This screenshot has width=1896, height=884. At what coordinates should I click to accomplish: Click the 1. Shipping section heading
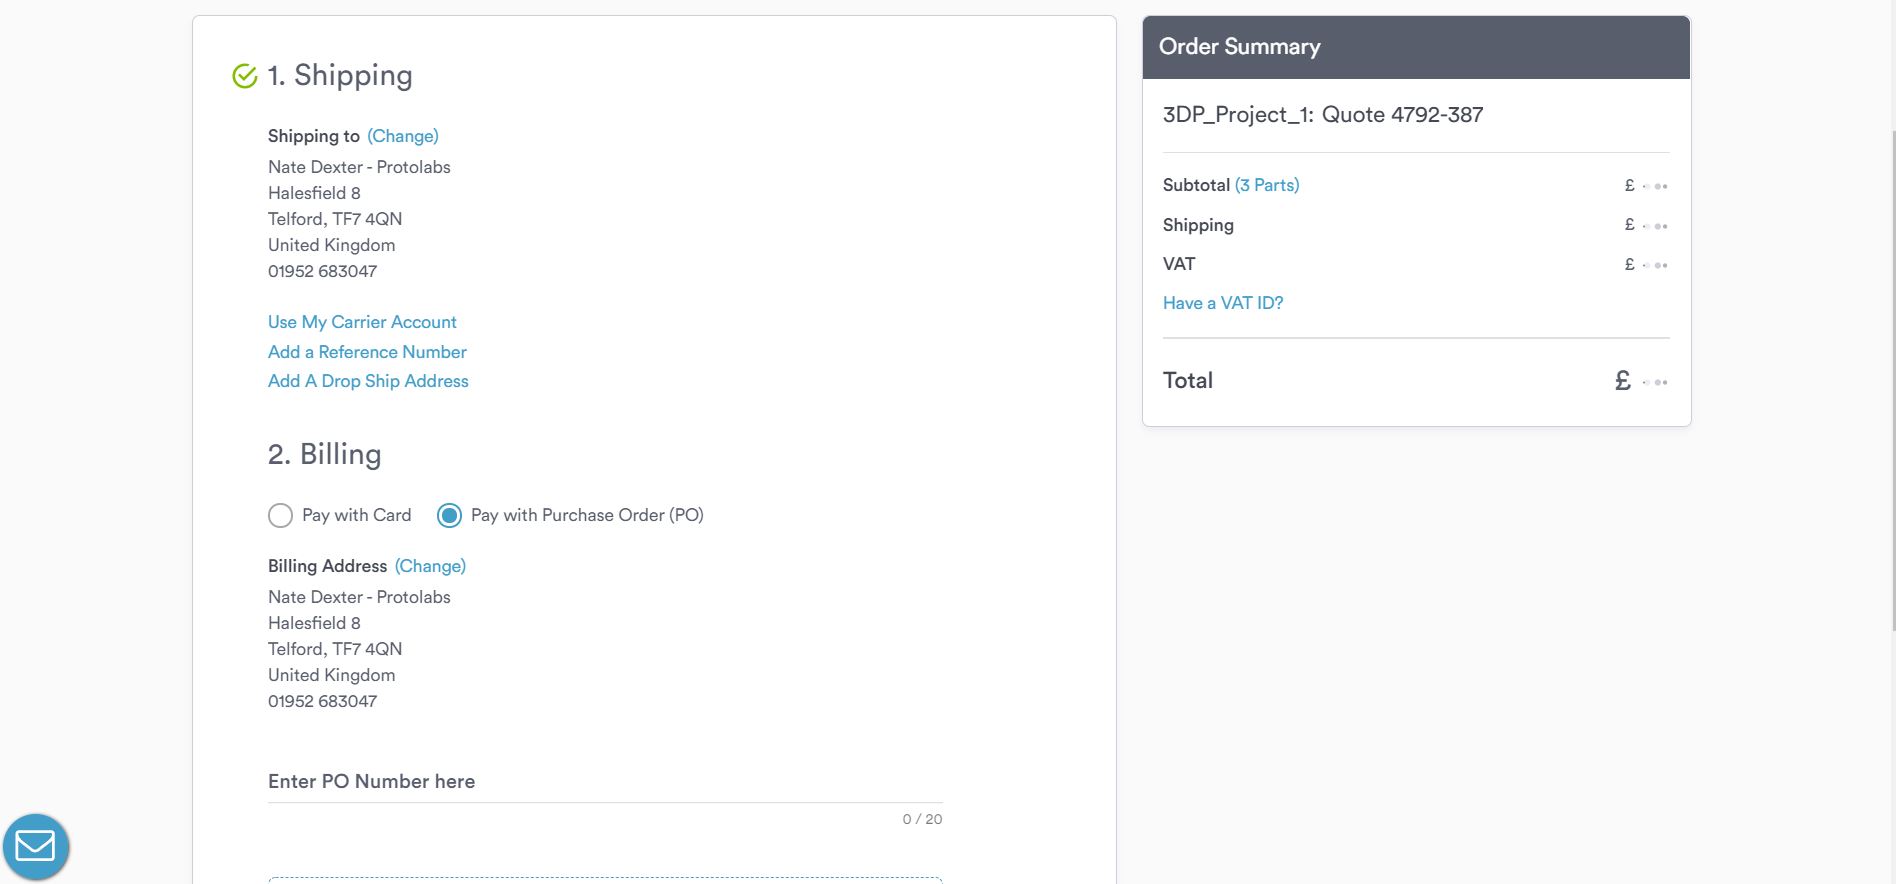coord(340,76)
